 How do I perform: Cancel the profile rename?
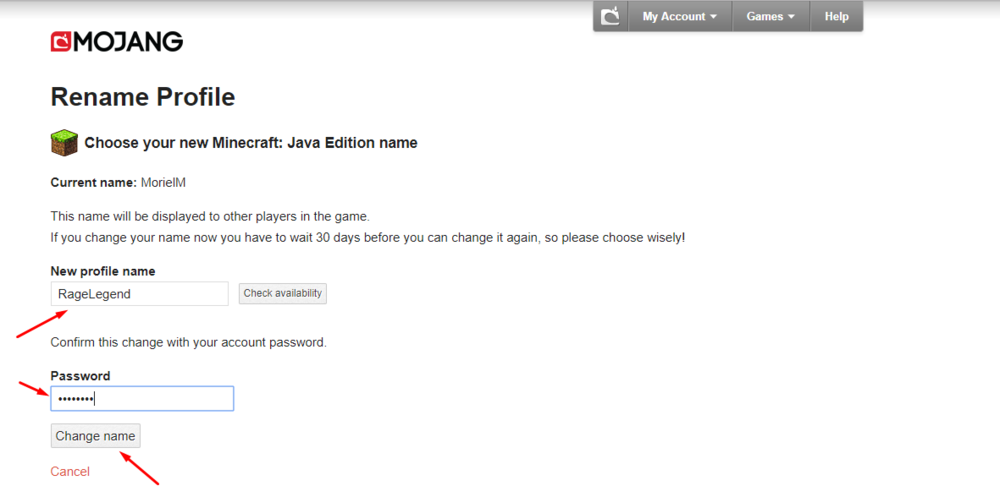(70, 471)
